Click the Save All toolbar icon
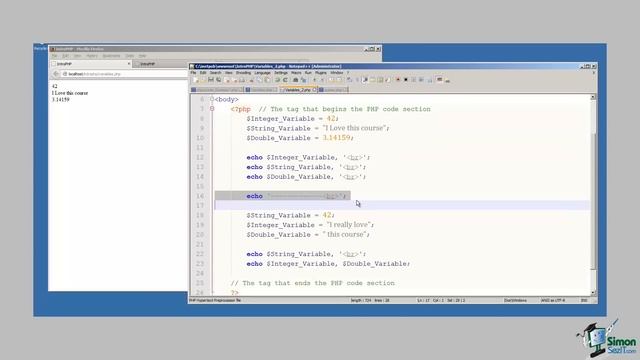The height and width of the screenshot is (360, 640). pyautogui.click(x=218, y=80)
